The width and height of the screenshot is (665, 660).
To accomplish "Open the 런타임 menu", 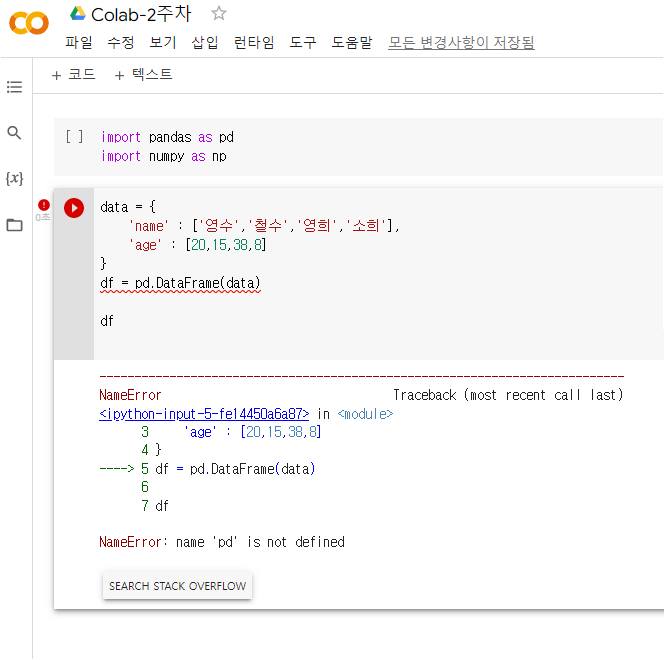I will (254, 42).
